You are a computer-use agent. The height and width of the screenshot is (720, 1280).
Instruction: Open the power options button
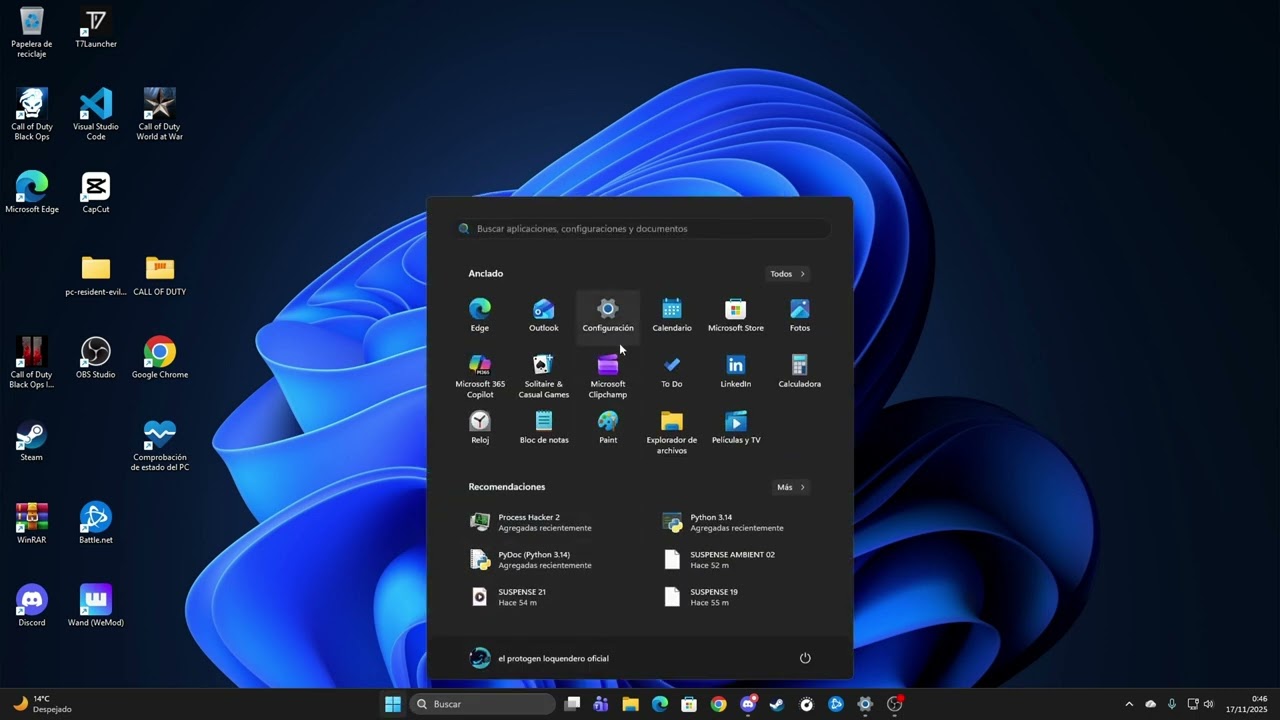point(805,658)
